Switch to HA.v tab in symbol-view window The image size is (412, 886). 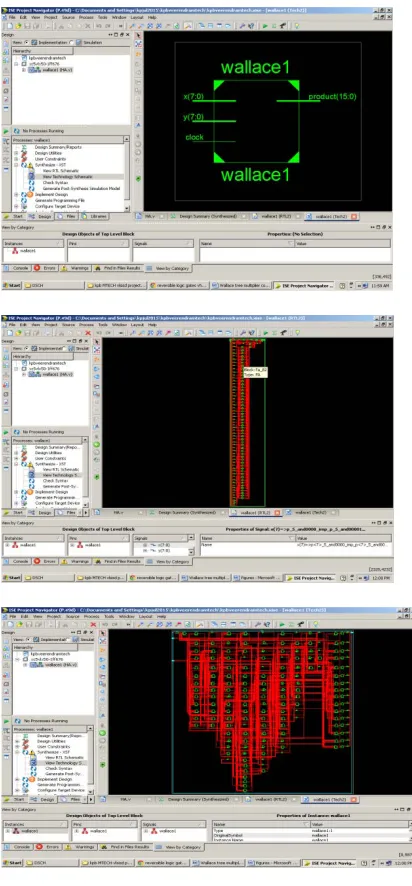tap(150, 216)
